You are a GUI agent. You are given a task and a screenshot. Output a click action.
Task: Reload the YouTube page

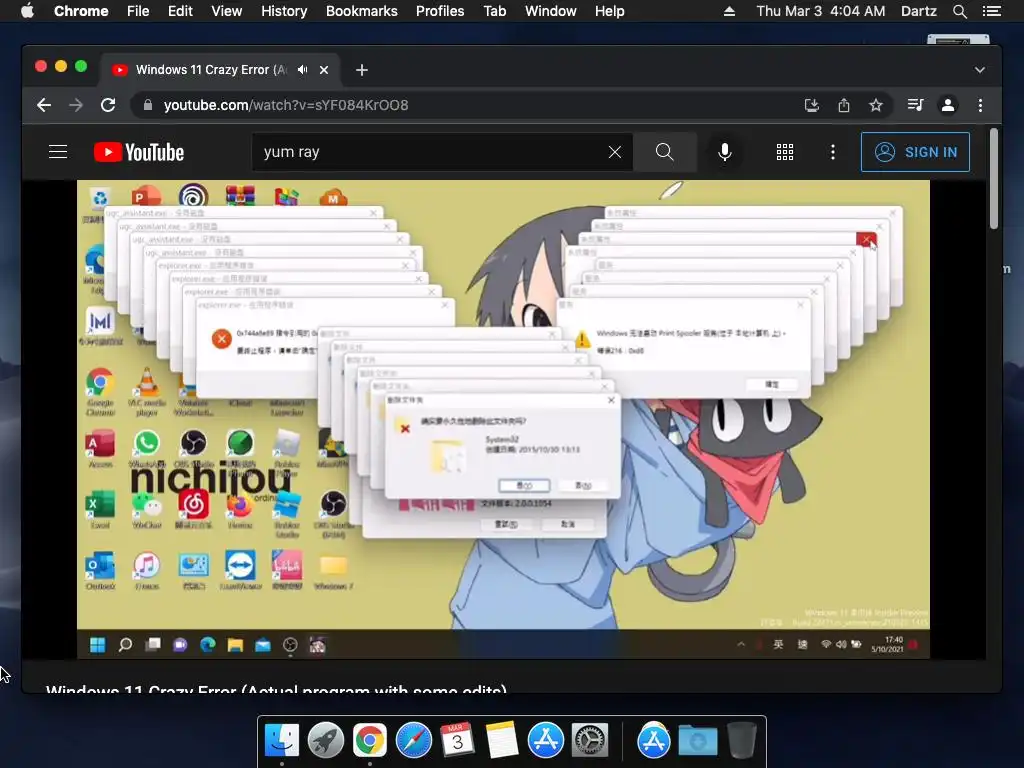click(108, 105)
